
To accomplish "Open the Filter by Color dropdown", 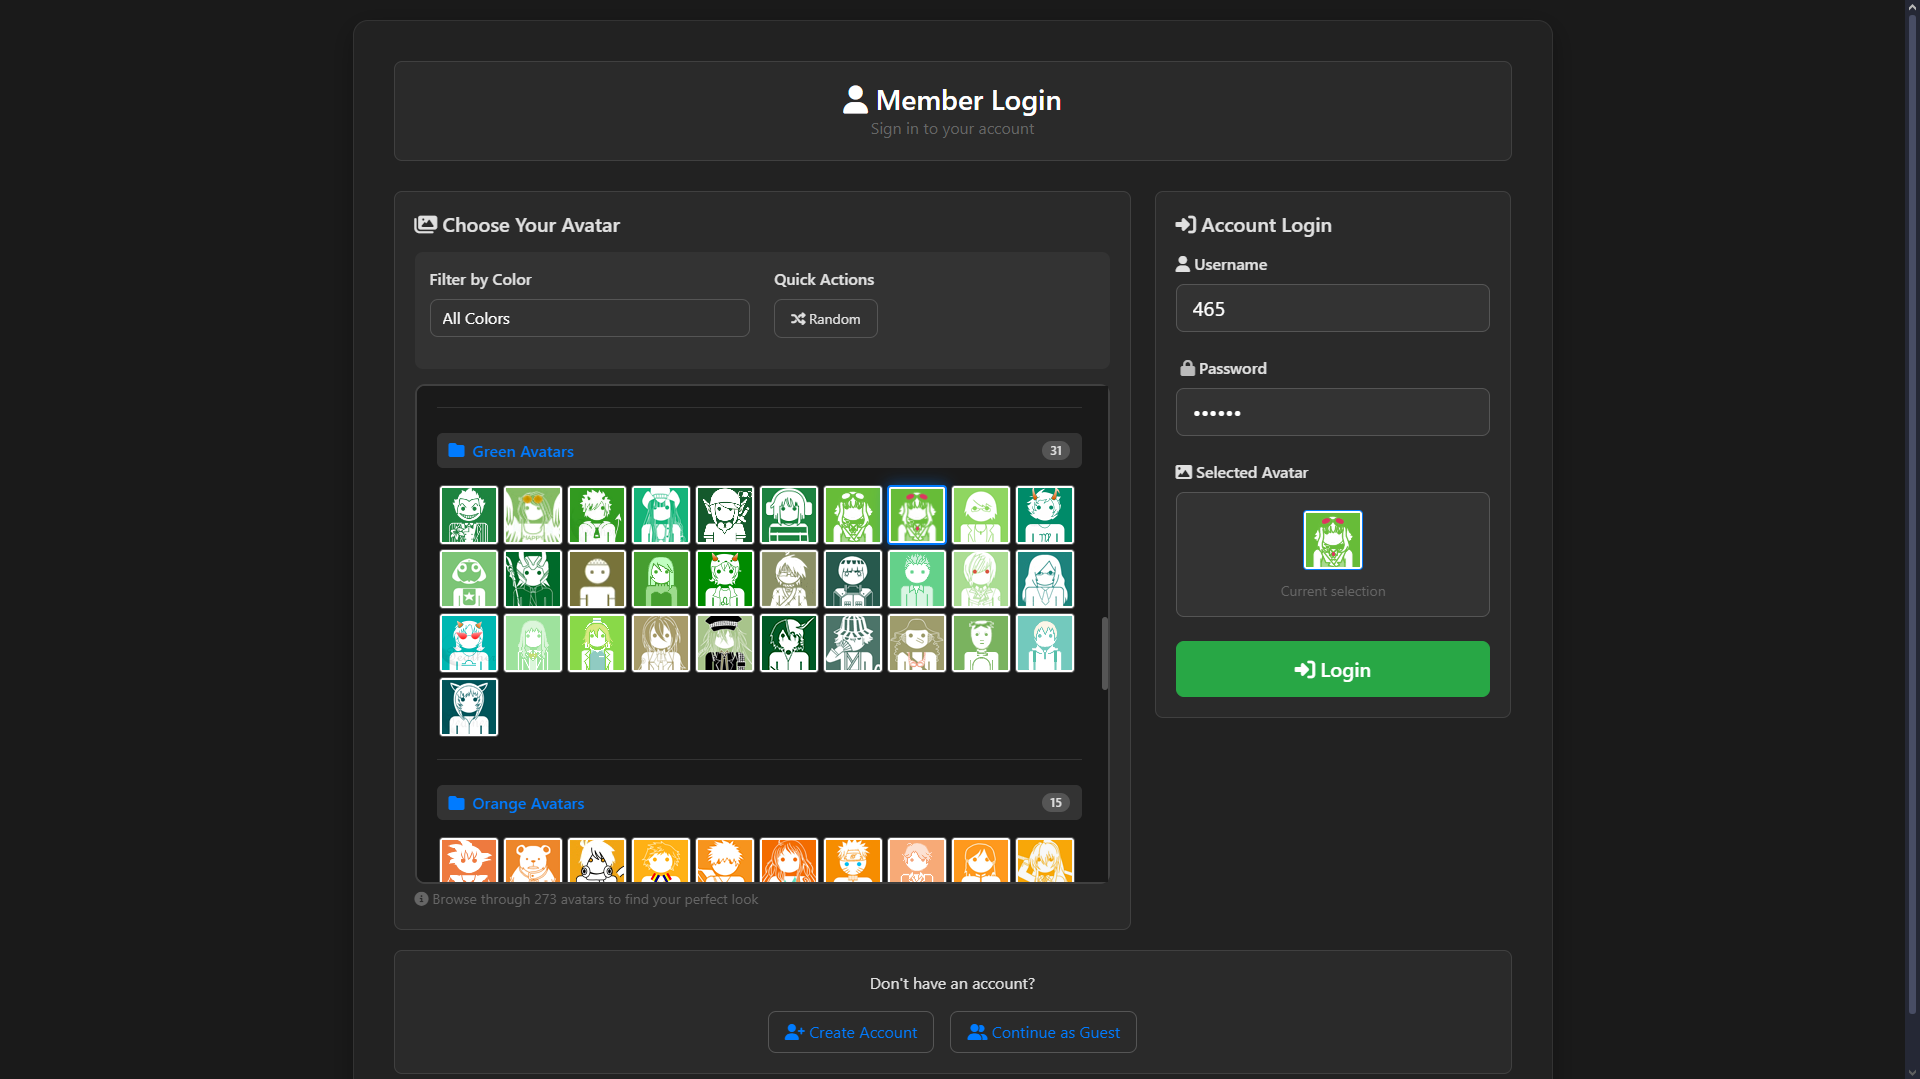I will 589,318.
